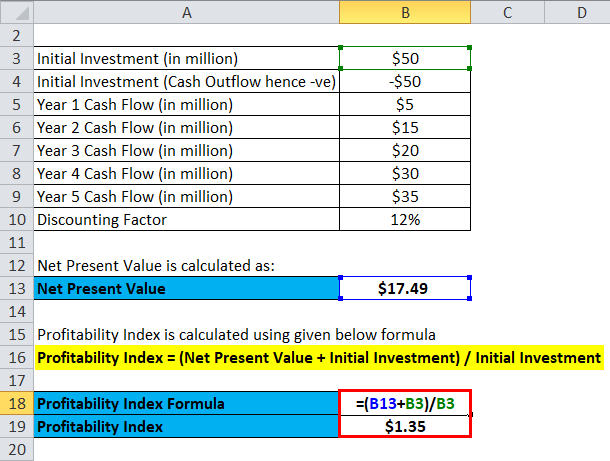
Task: Select 'Initial Investment (Cash Outflow hence -ve)' cell
Action: 186,81
